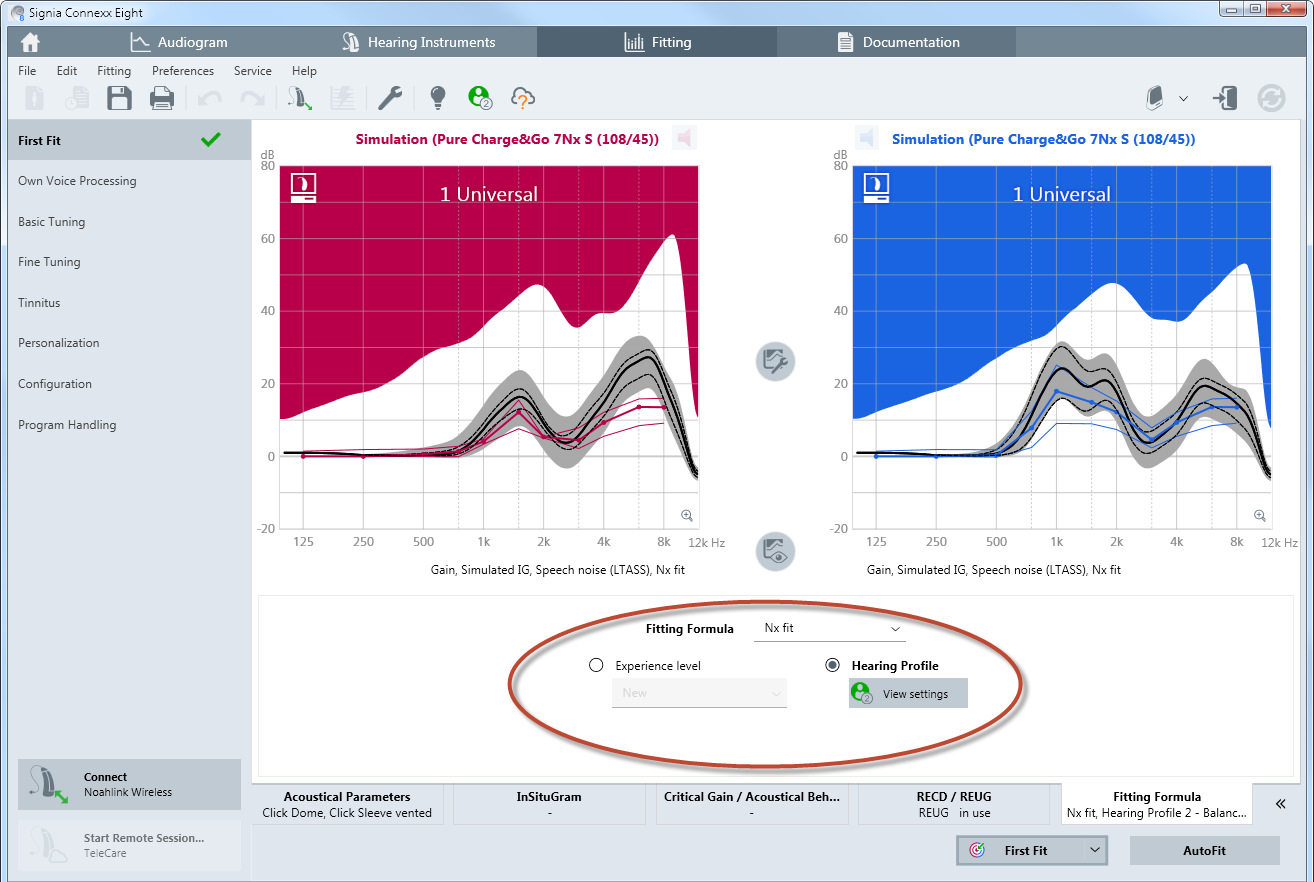Click the round eye view-options button
Viewport: 1314px width, 882px height.
point(775,551)
